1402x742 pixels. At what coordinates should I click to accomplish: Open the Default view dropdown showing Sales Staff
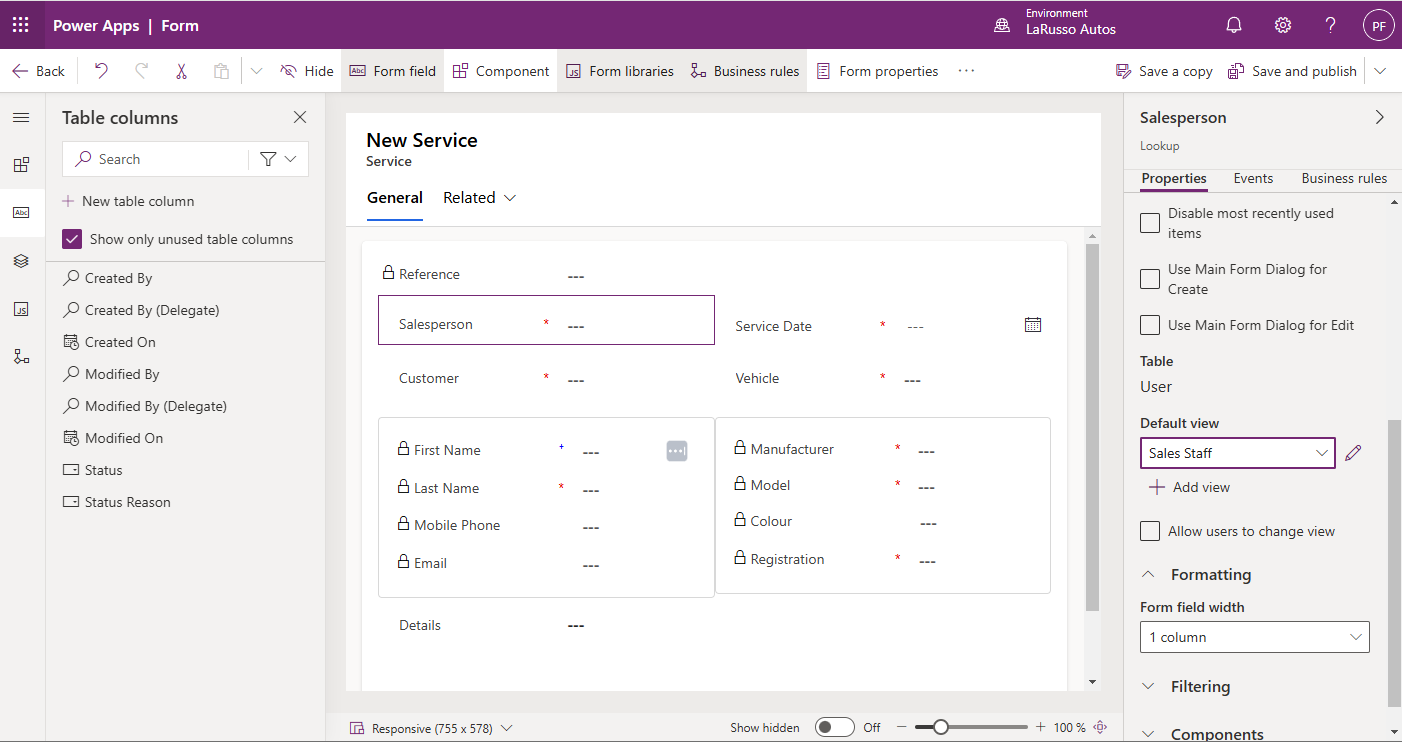(x=1237, y=453)
